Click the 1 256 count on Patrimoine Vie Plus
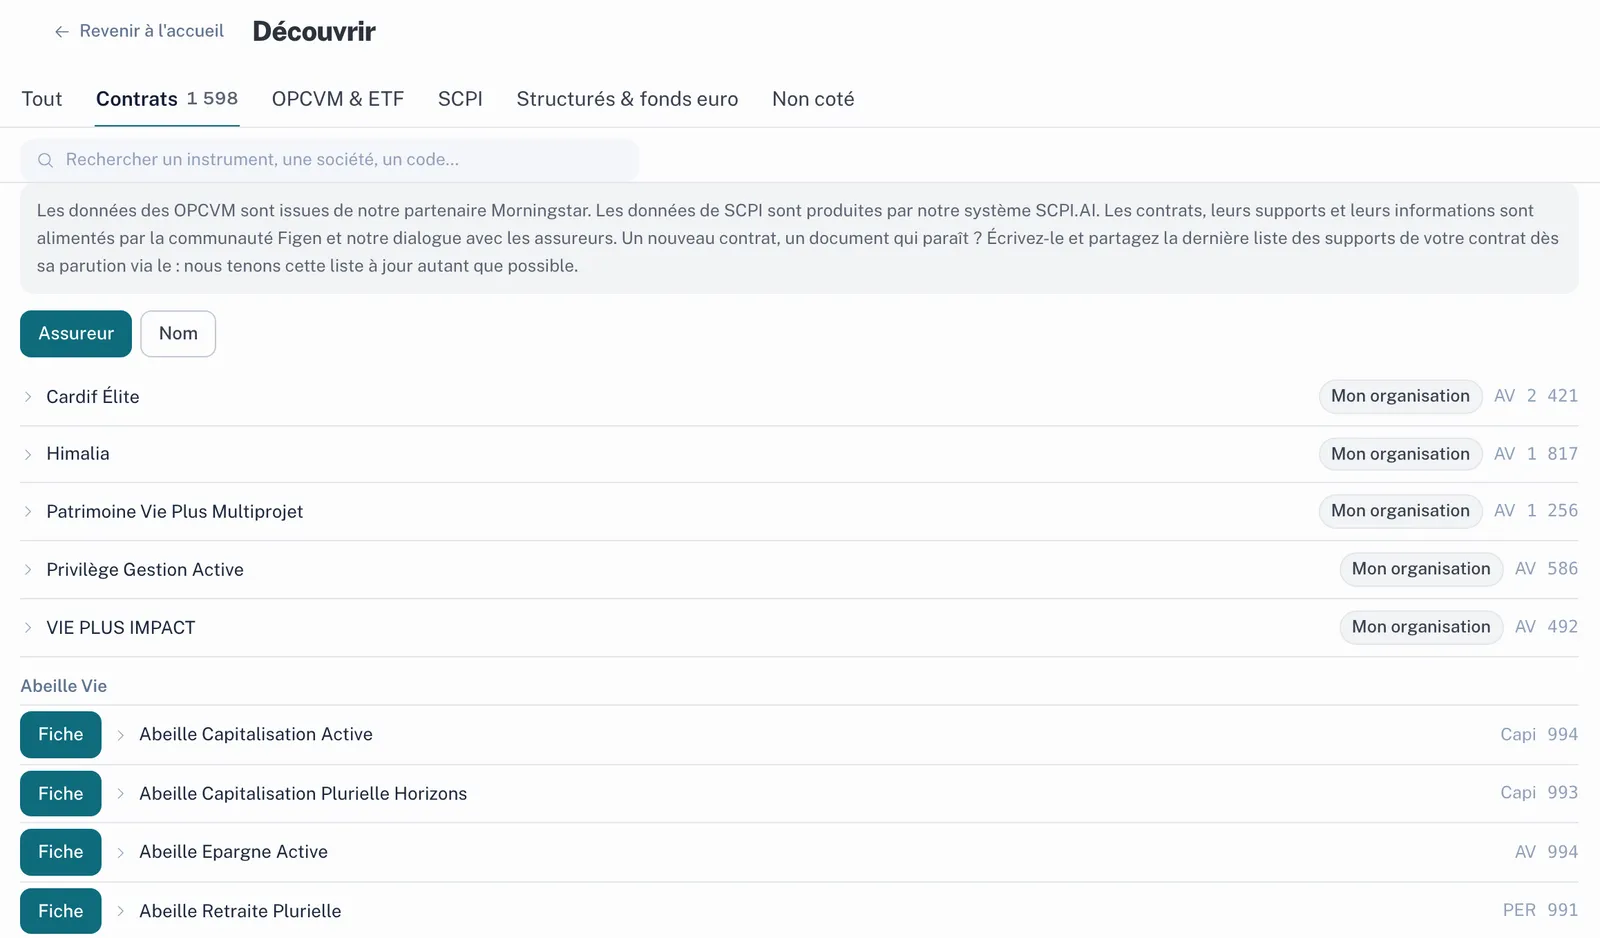This screenshot has width=1600, height=938. point(1552,511)
